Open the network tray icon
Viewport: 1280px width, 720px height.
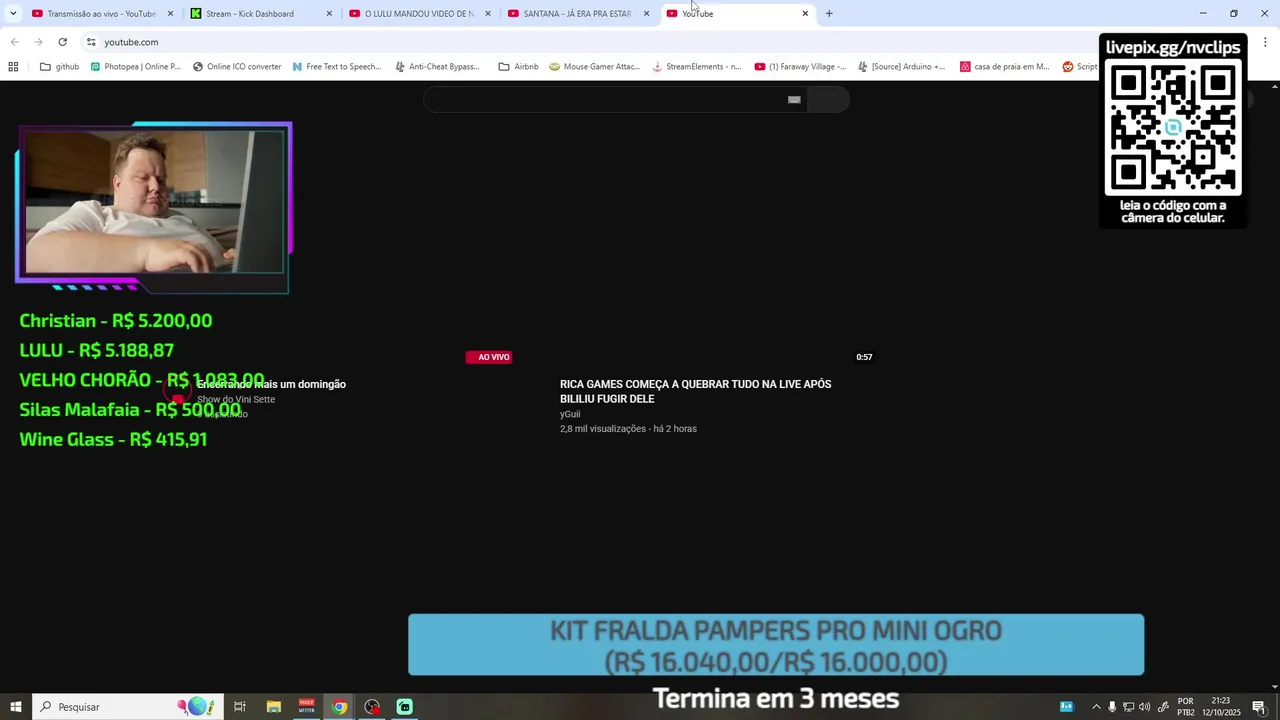[x=1128, y=707]
